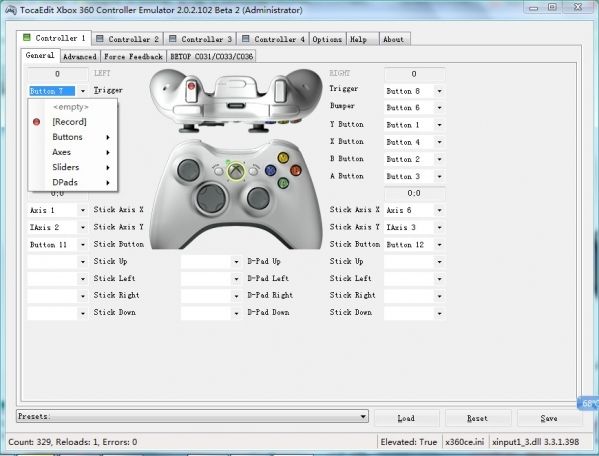Select the <empty> menu entry
The width and height of the screenshot is (599, 456).
71,107
